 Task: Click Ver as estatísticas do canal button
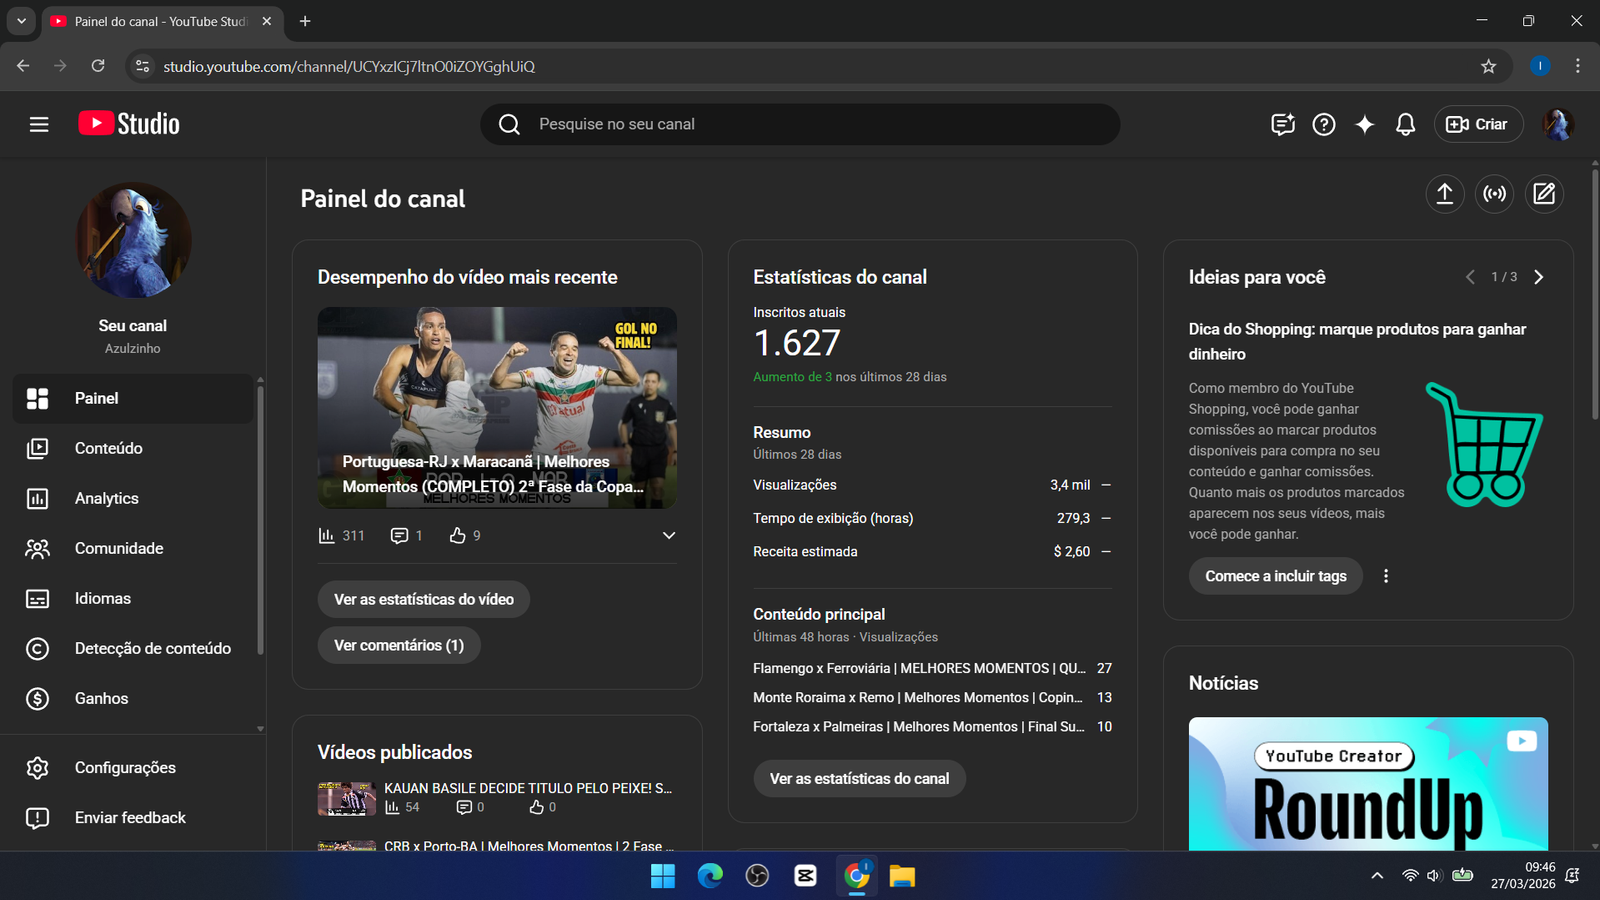(859, 779)
